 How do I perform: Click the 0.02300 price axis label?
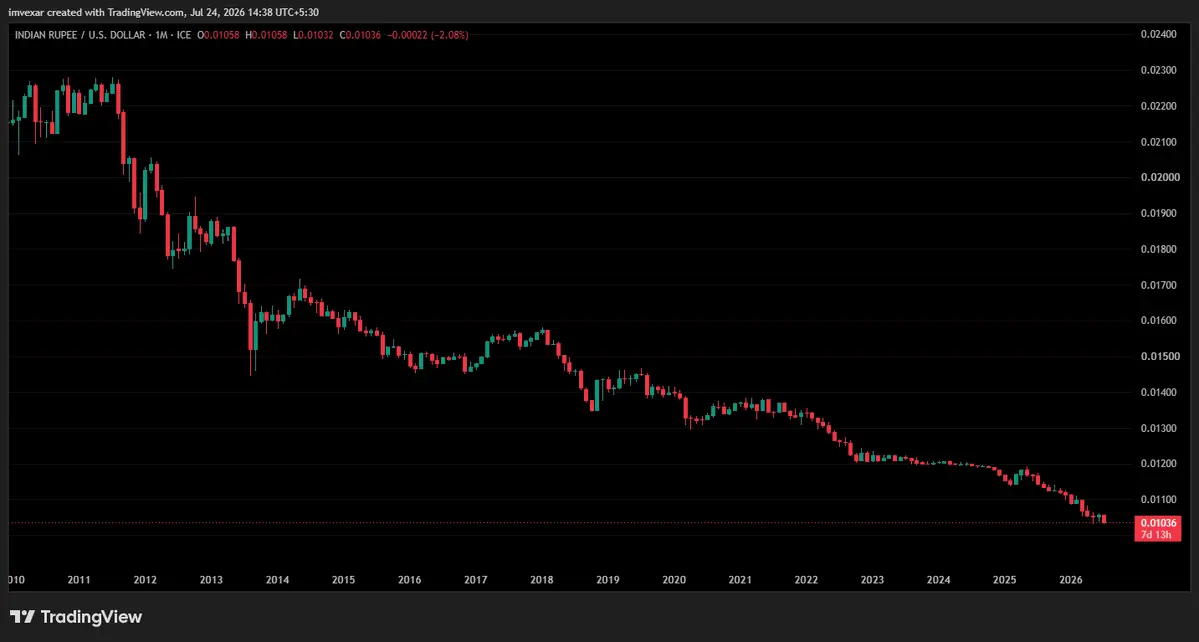click(x=1158, y=70)
